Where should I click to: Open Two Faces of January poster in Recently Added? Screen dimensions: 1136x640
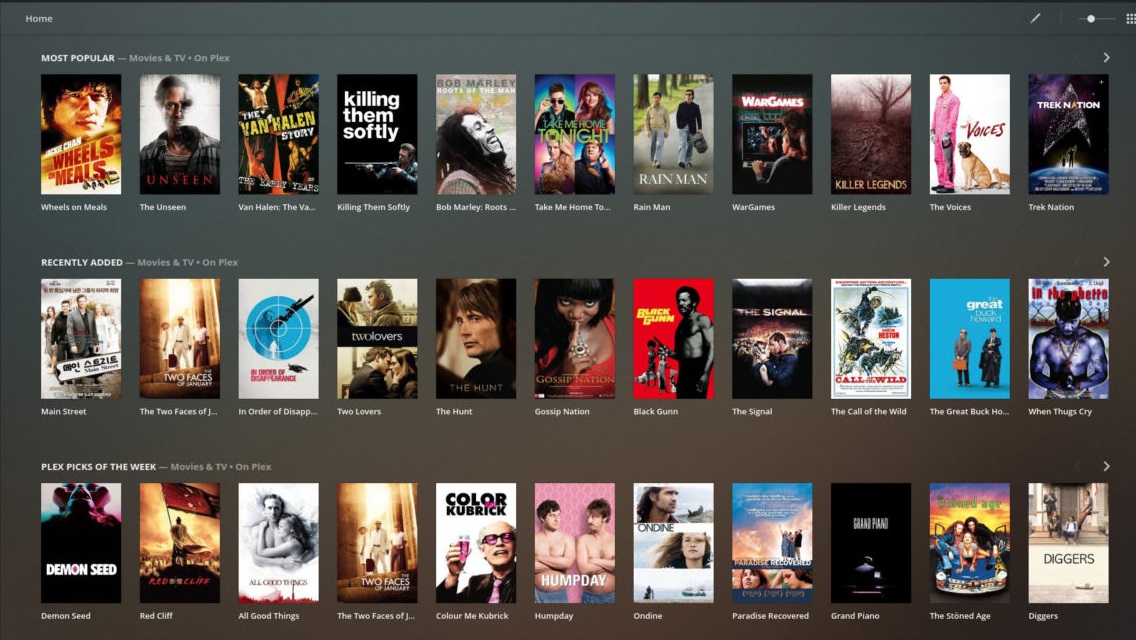[x=180, y=338]
